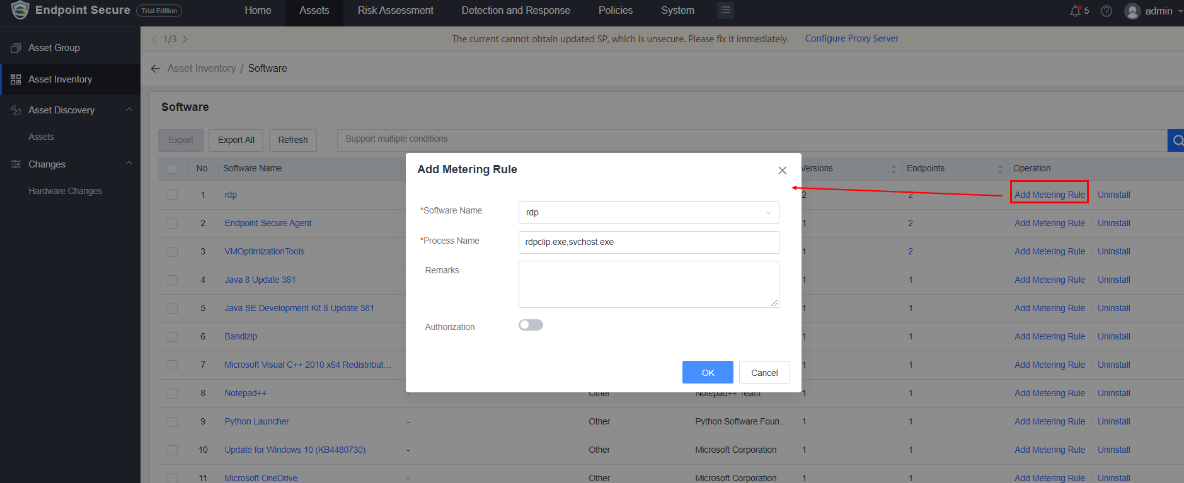Collapse the Changes sidebar section
The width and height of the screenshot is (1184, 483).
pos(129,164)
